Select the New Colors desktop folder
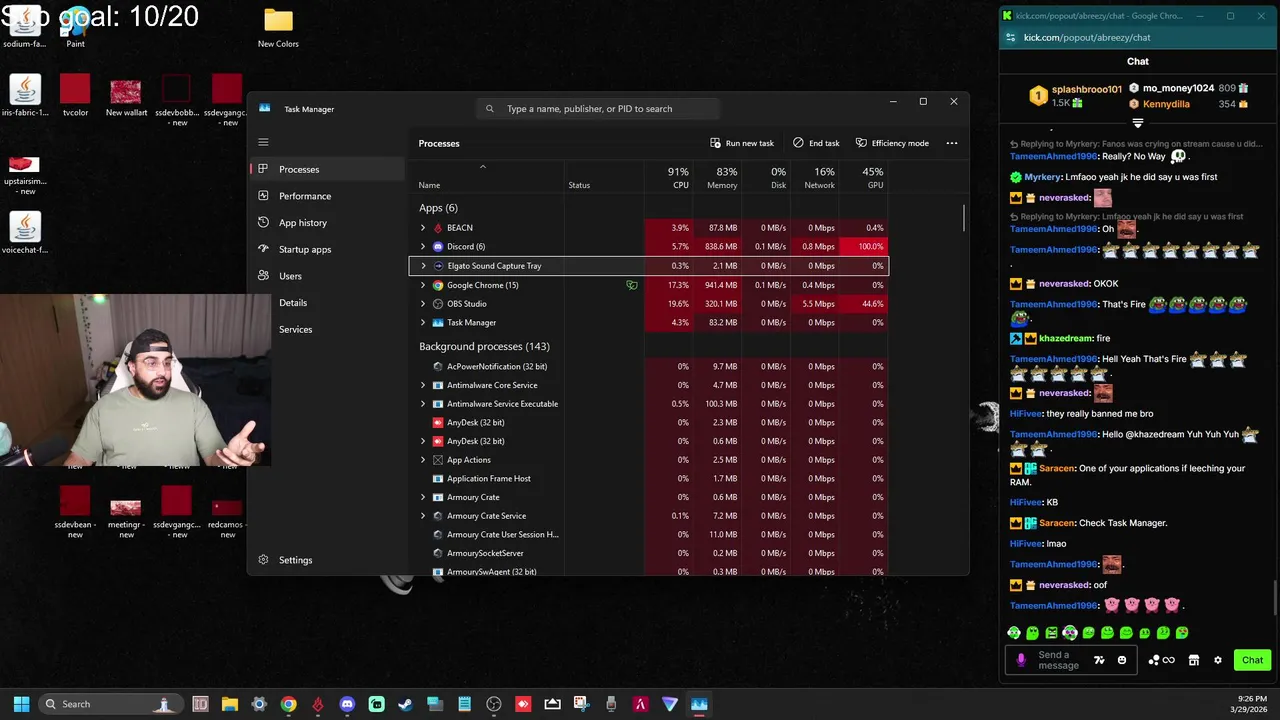Screen dimensions: 1280x720 (278, 28)
